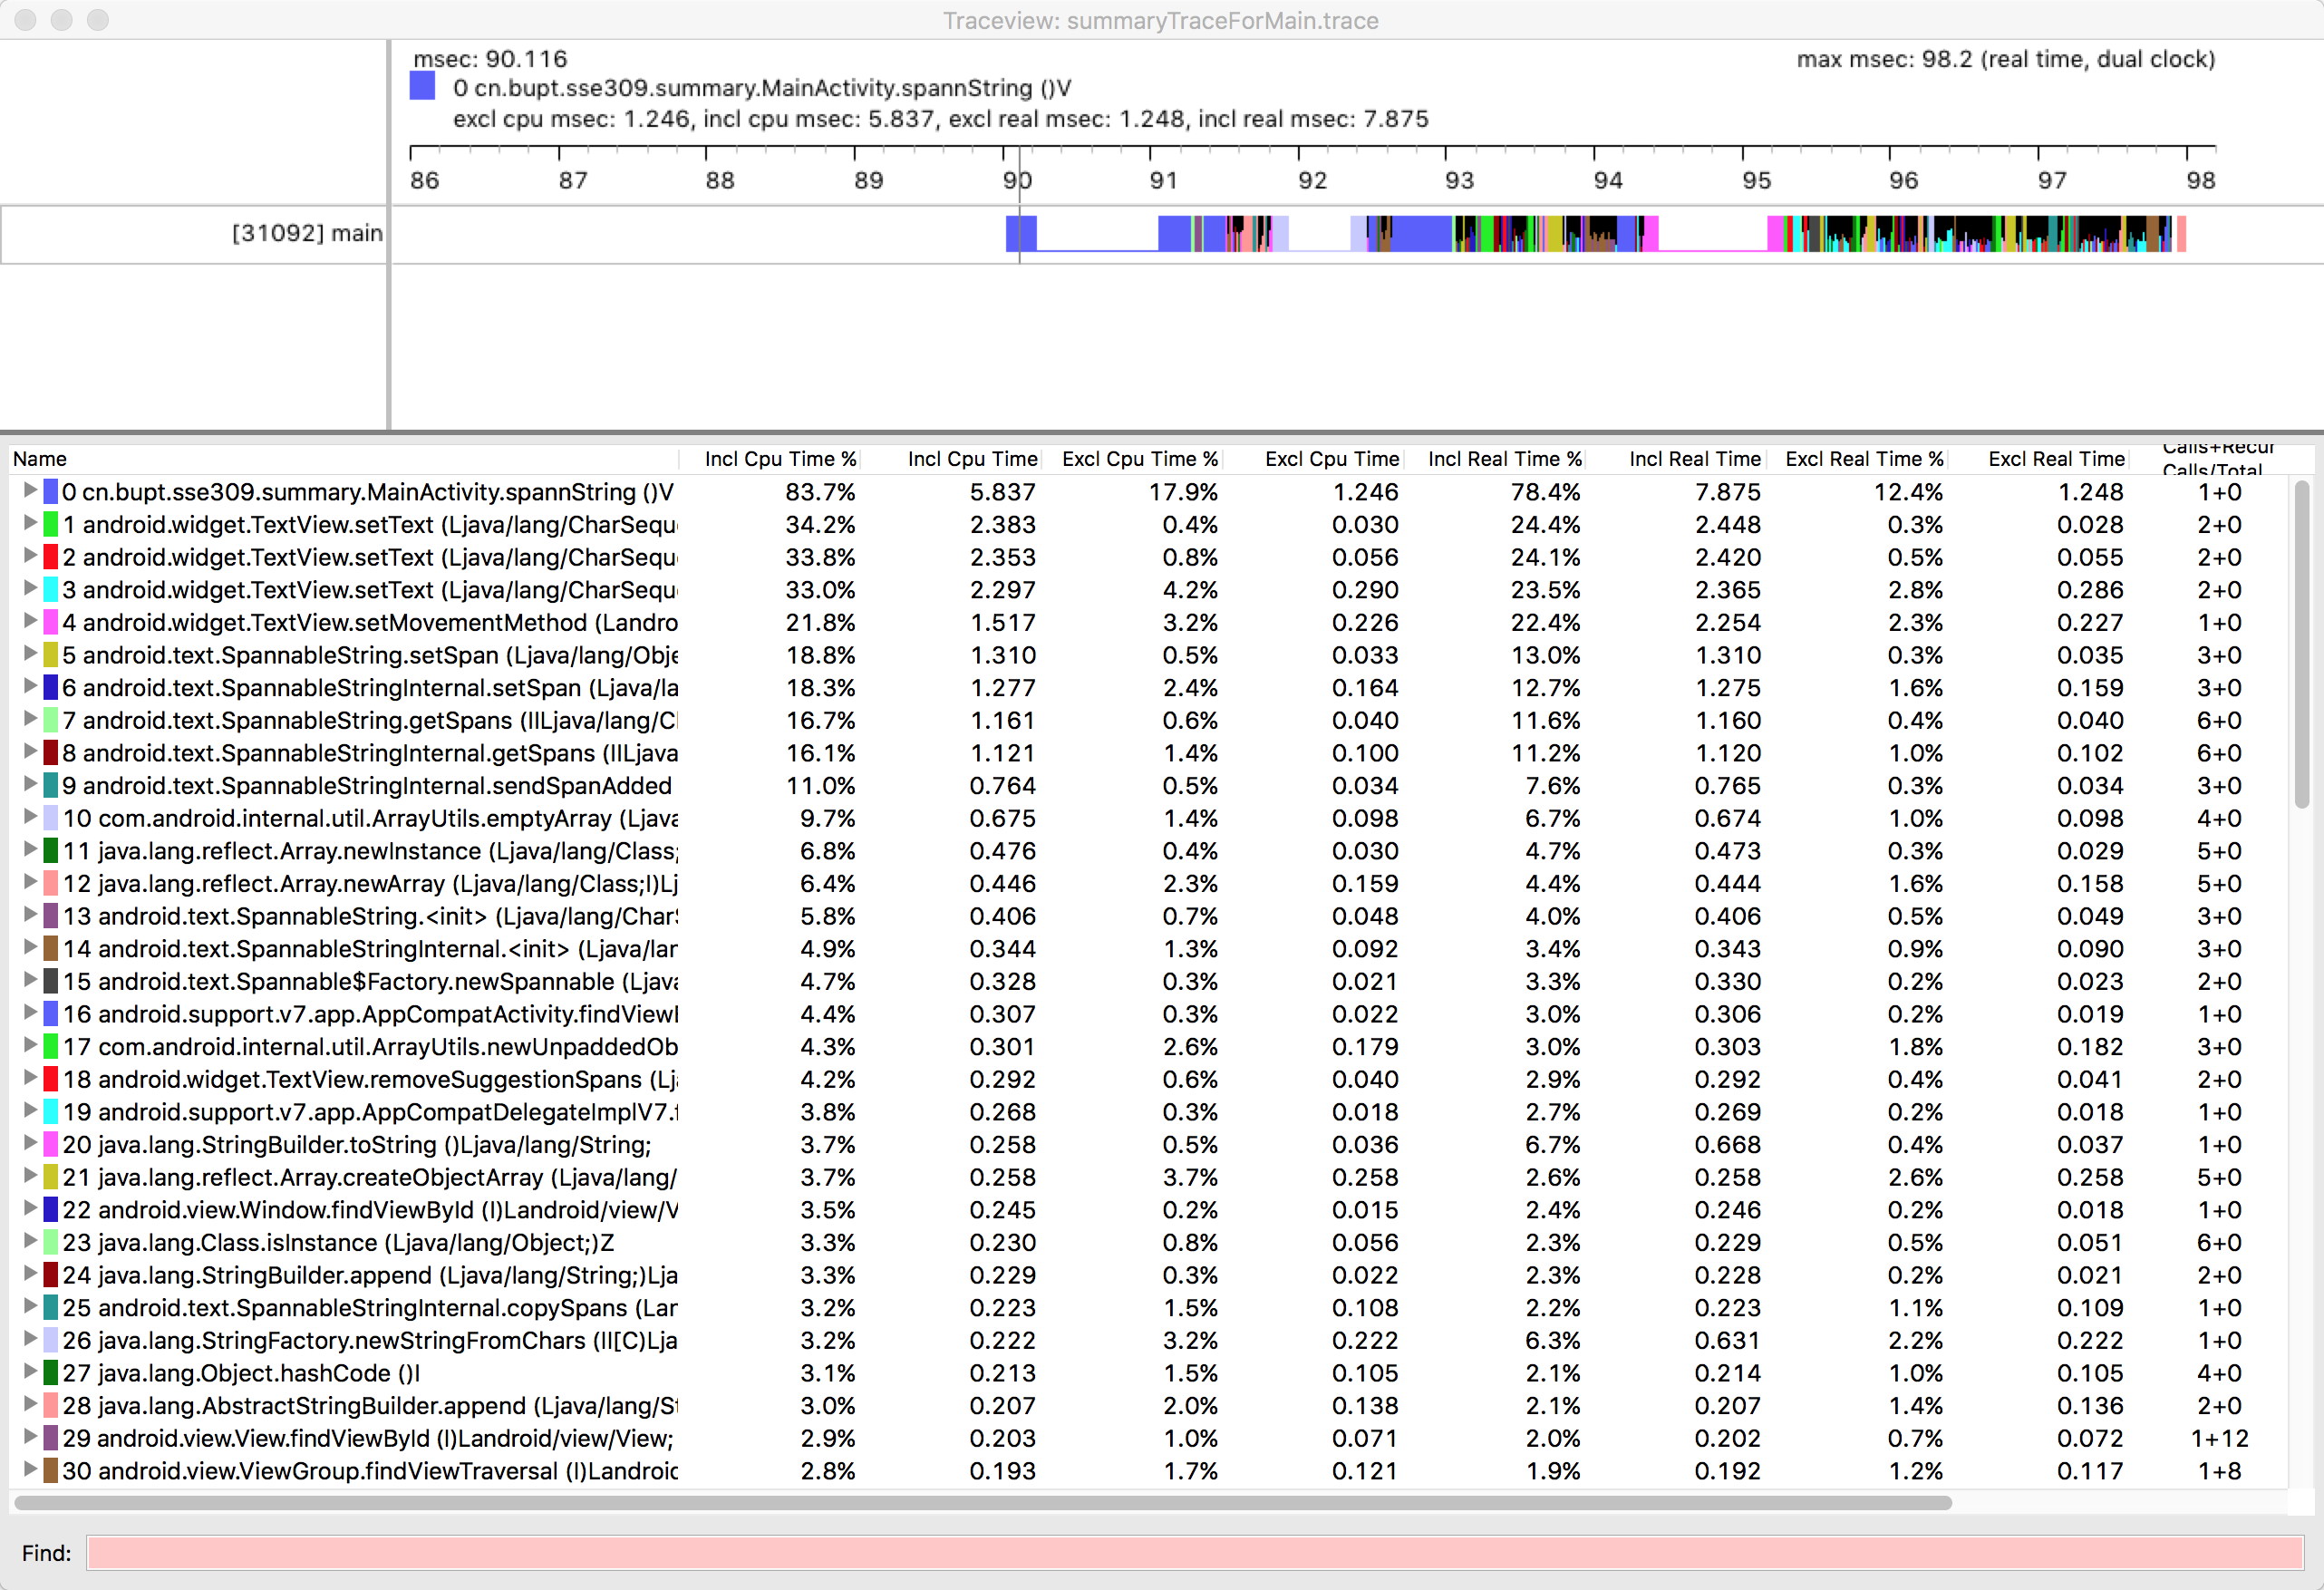Expand row 20 StringBuilder.toString disclosure triangle

(x=30, y=1143)
